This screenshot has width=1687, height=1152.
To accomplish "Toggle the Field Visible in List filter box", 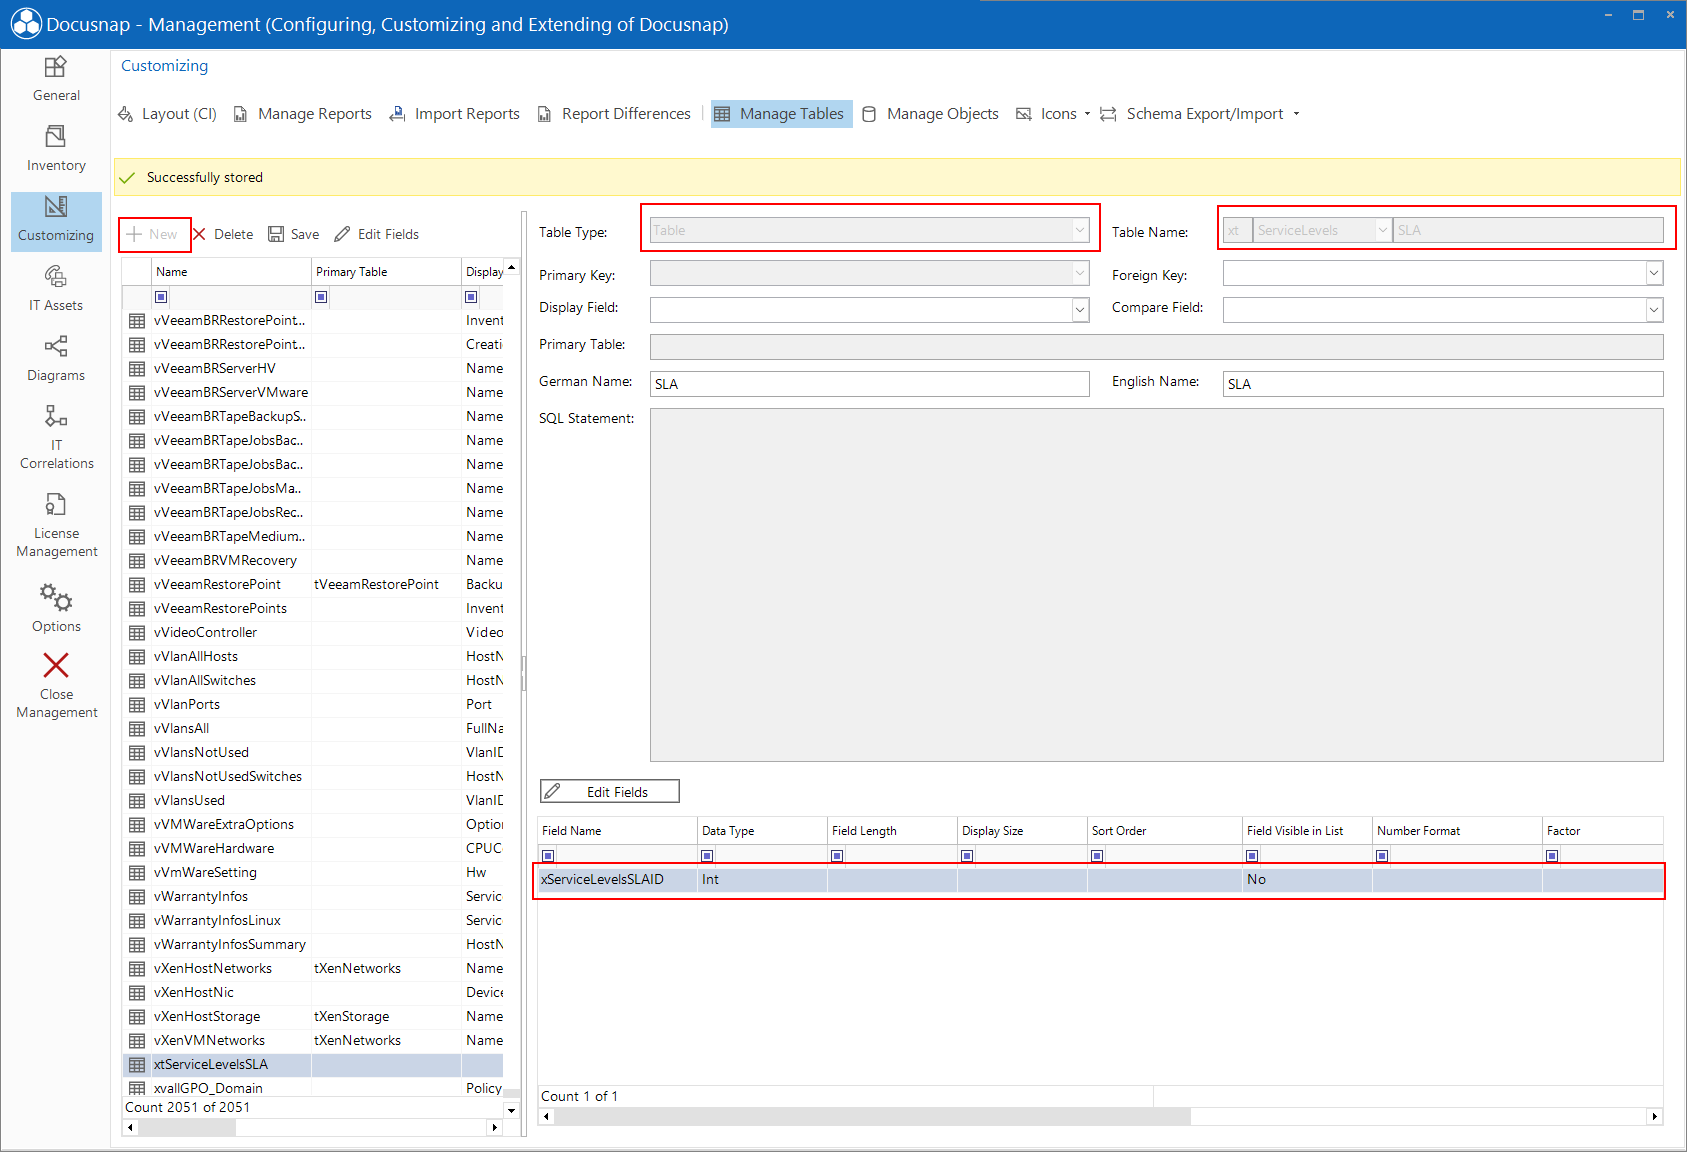I will pyautogui.click(x=1252, y=856).
